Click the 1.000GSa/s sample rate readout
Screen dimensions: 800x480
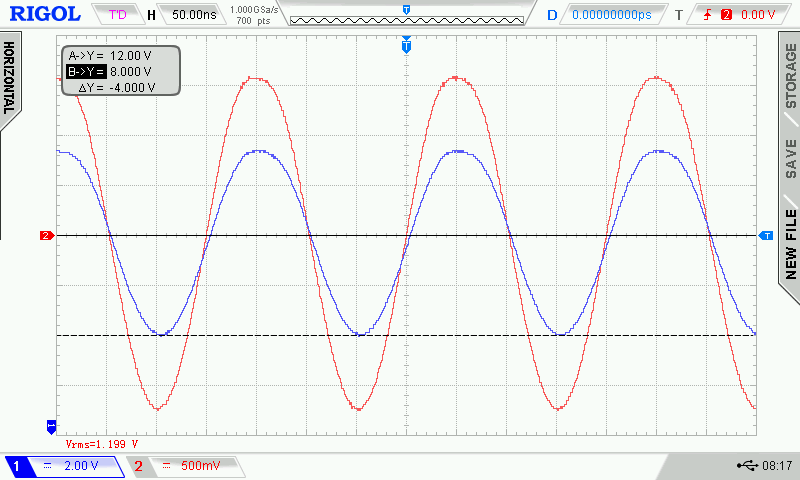(254, 10)
